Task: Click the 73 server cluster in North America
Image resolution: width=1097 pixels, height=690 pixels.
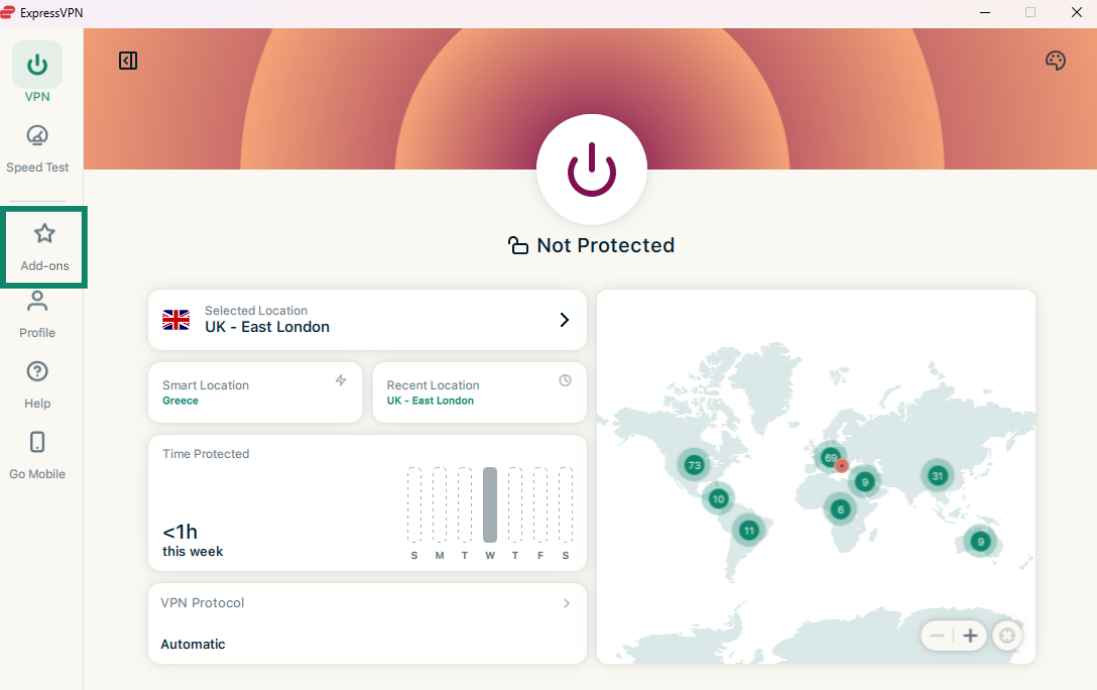Action: pos(694,465)
